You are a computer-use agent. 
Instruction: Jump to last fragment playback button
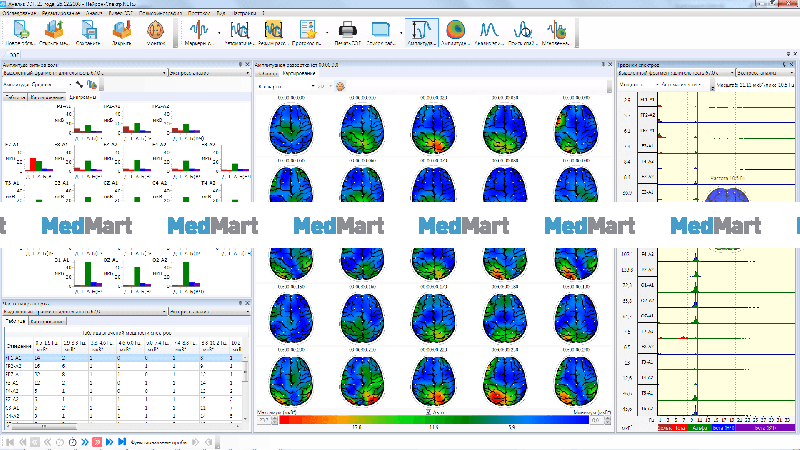[x=122, y=442]
